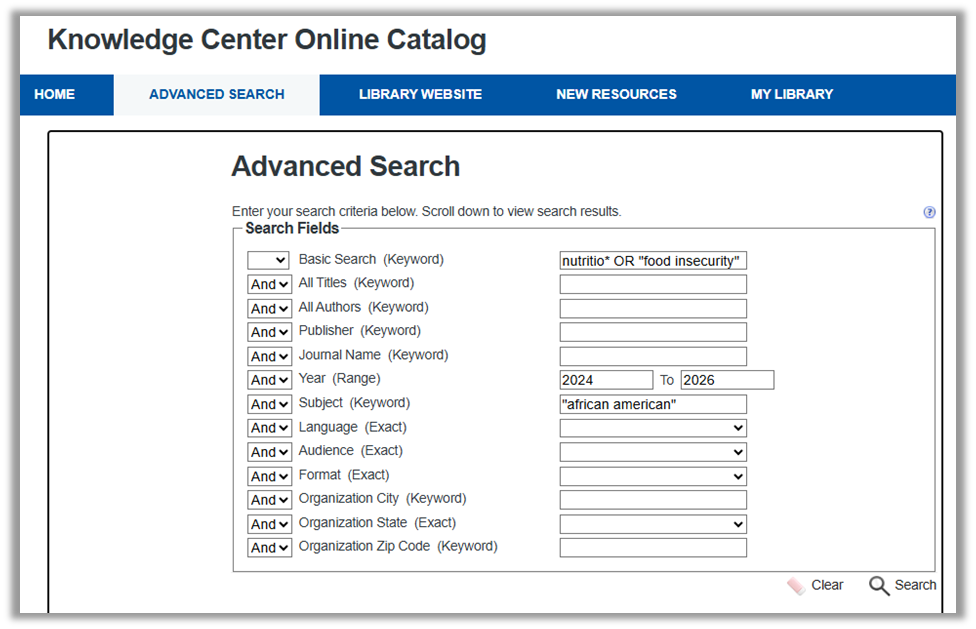Screen dimensions: 976x629
Task: Change the And operator for All Titles
Action: point(269,284)
